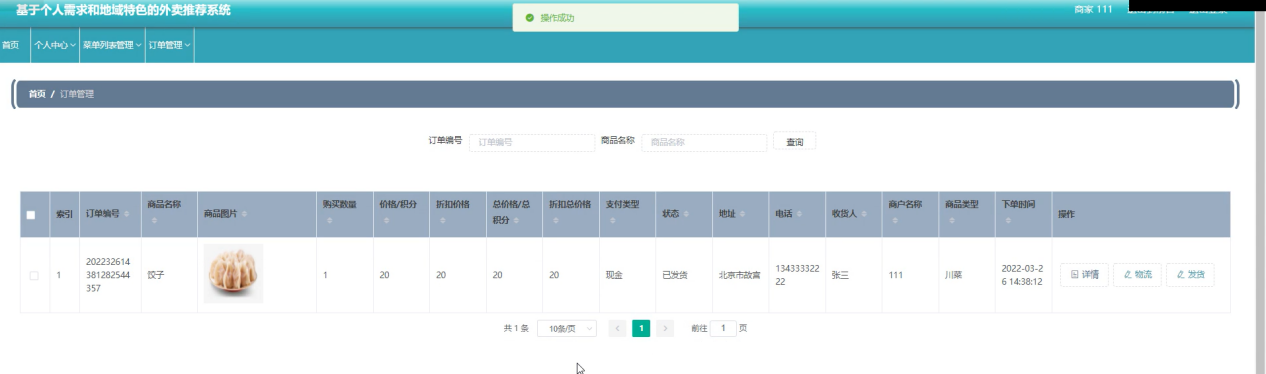
Task: Click the 共 1 条 total count text
Action: [516, 328]
